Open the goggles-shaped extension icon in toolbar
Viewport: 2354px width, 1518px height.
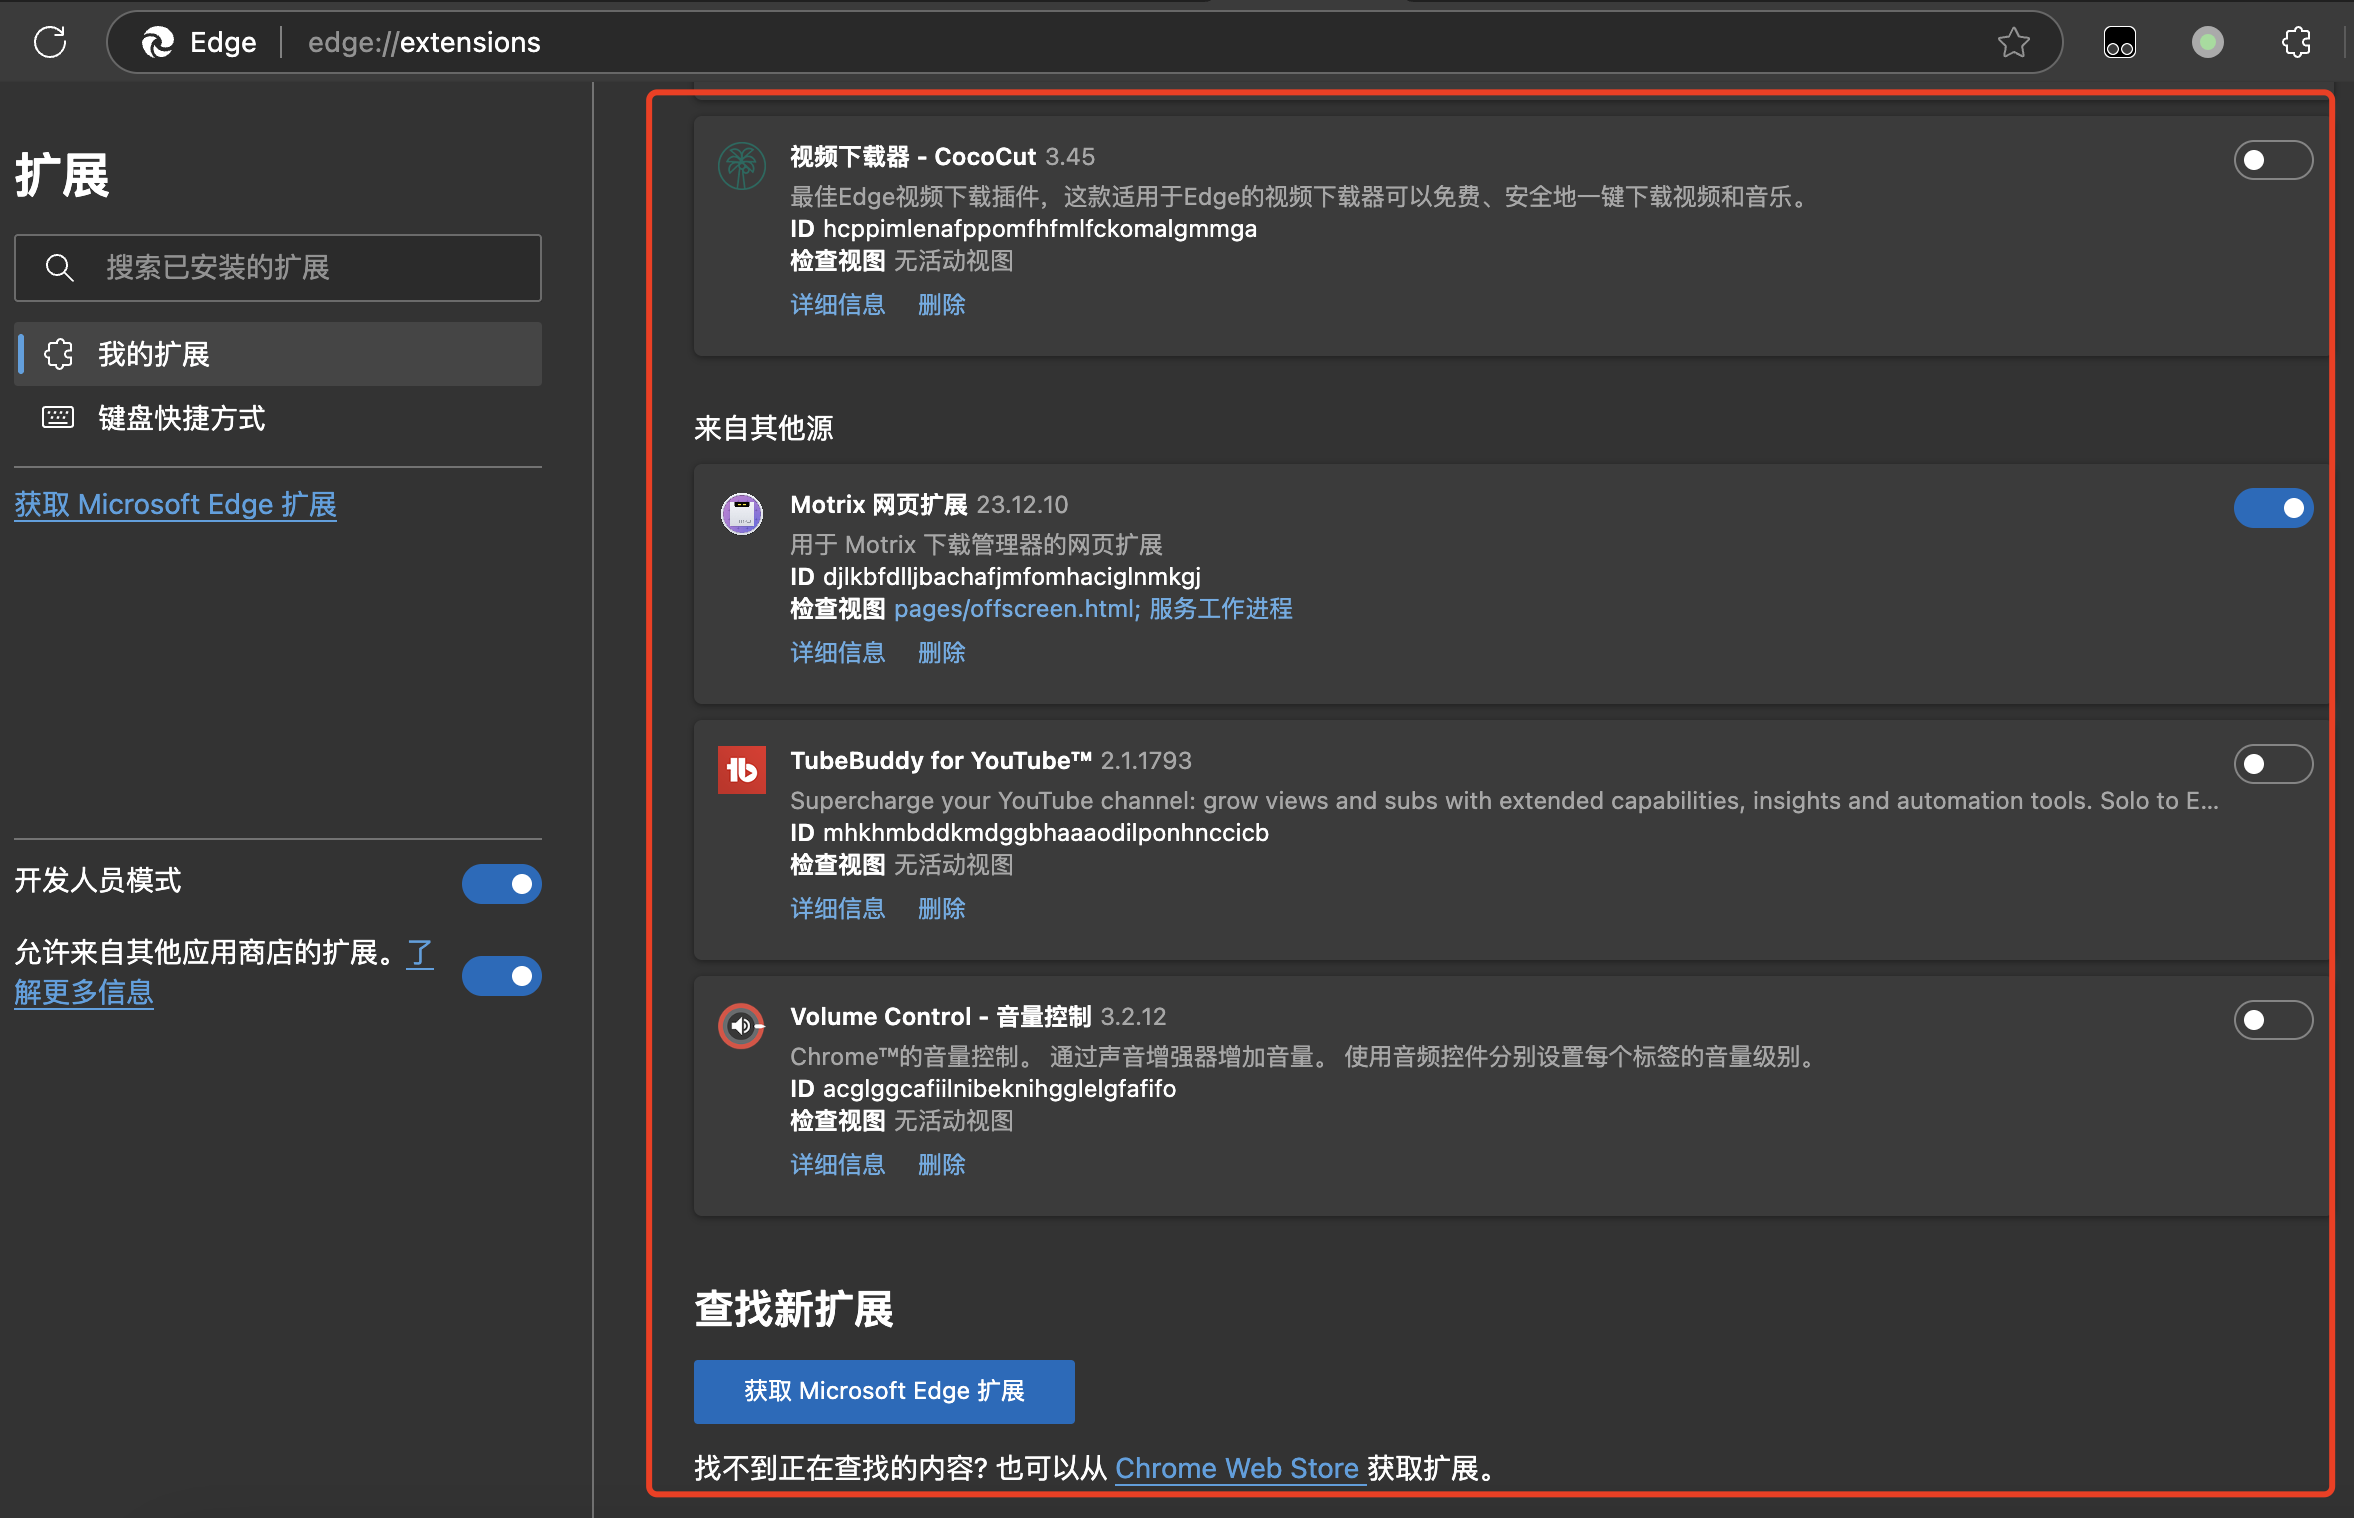2120,42
